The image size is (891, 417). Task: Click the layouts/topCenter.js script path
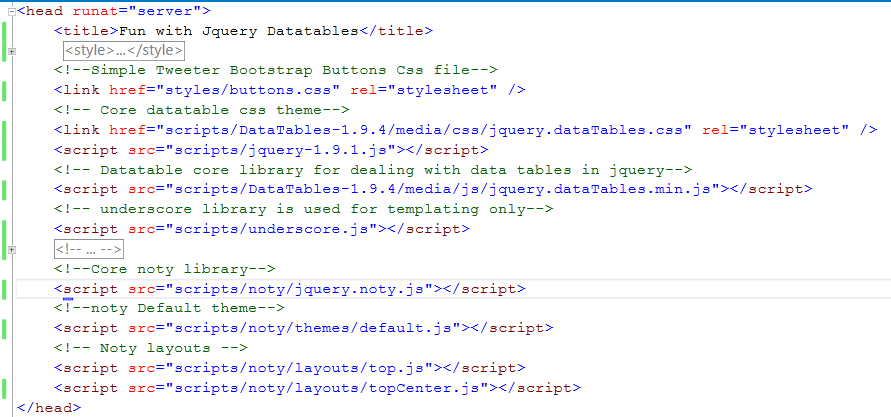pyautogui.click(x=327, y=388)
